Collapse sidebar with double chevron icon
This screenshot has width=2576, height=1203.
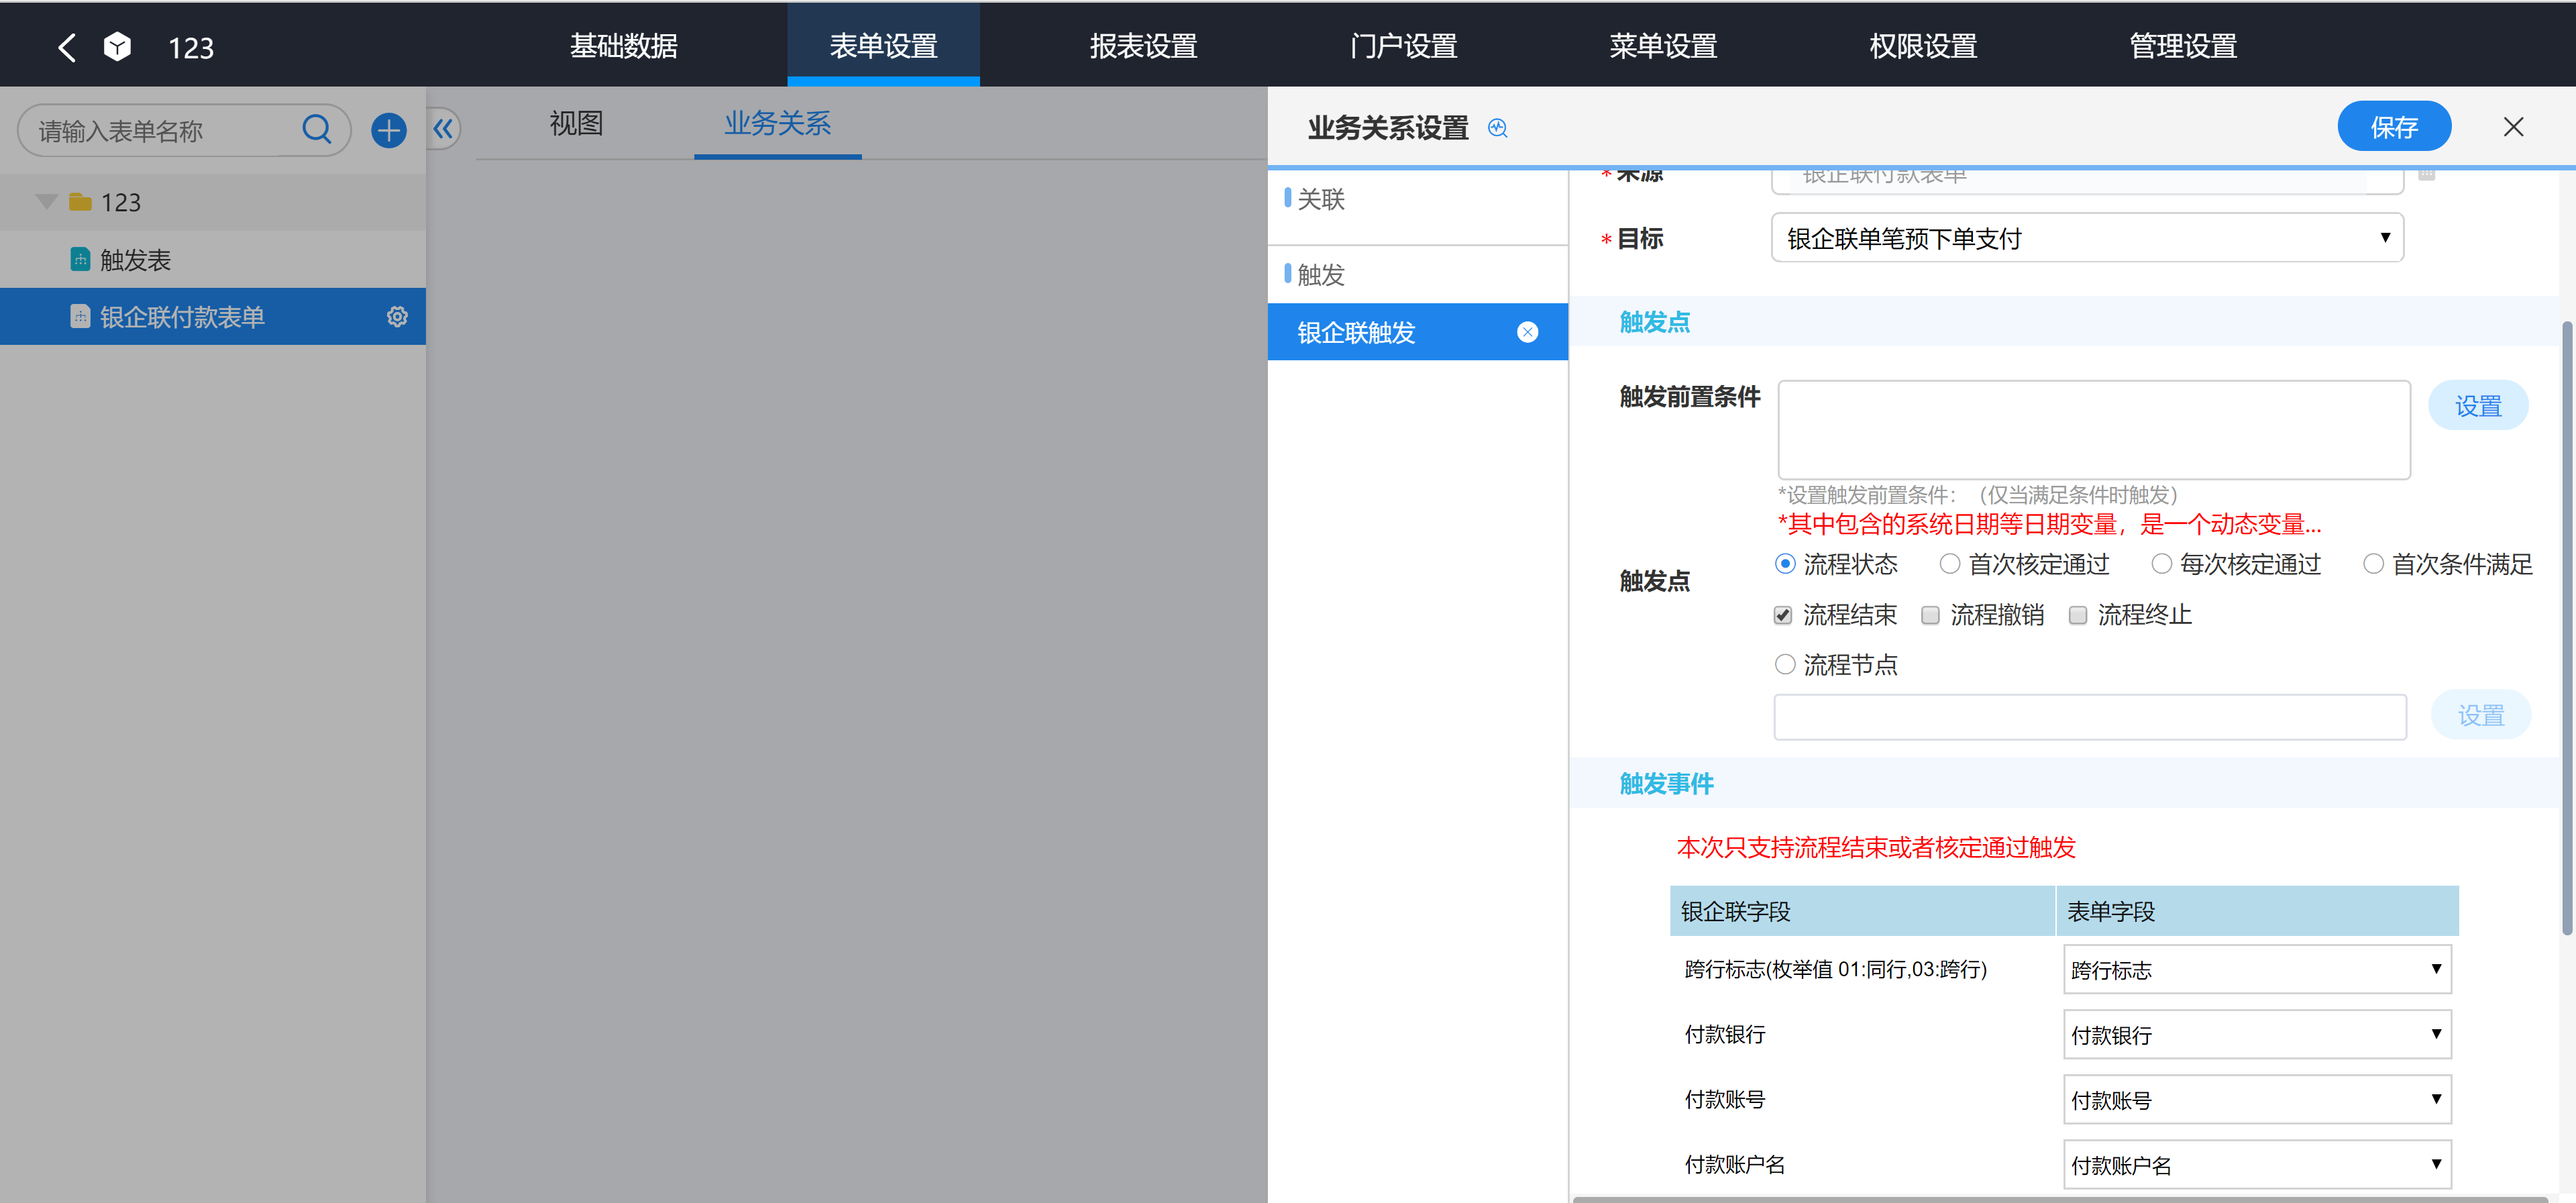(x=443, y=129)
